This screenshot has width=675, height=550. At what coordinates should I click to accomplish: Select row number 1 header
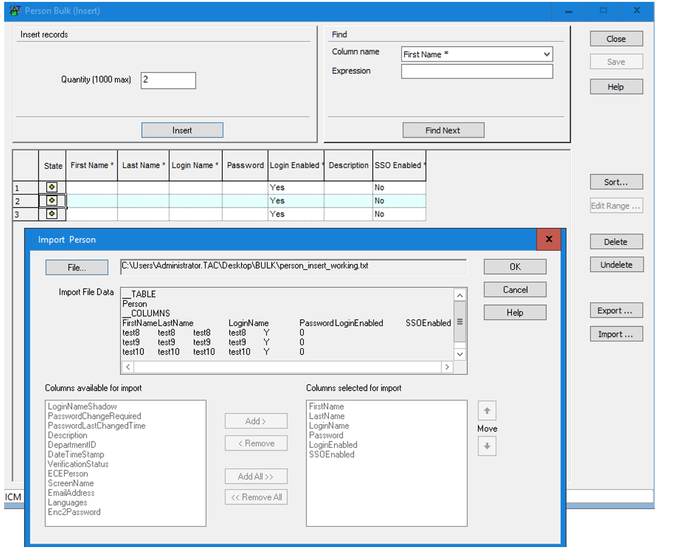coord(25,188)
